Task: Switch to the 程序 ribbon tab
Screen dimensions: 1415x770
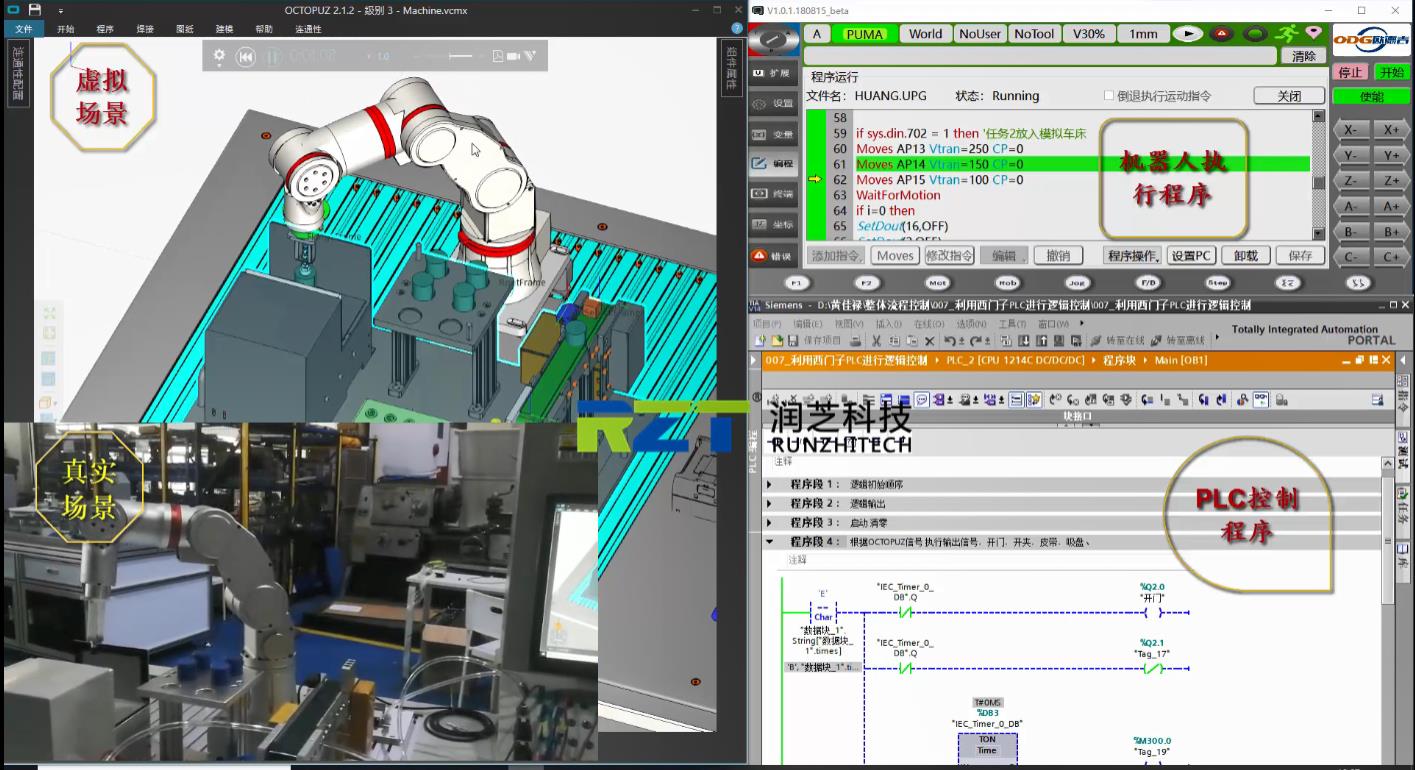Action: point(105,29)
